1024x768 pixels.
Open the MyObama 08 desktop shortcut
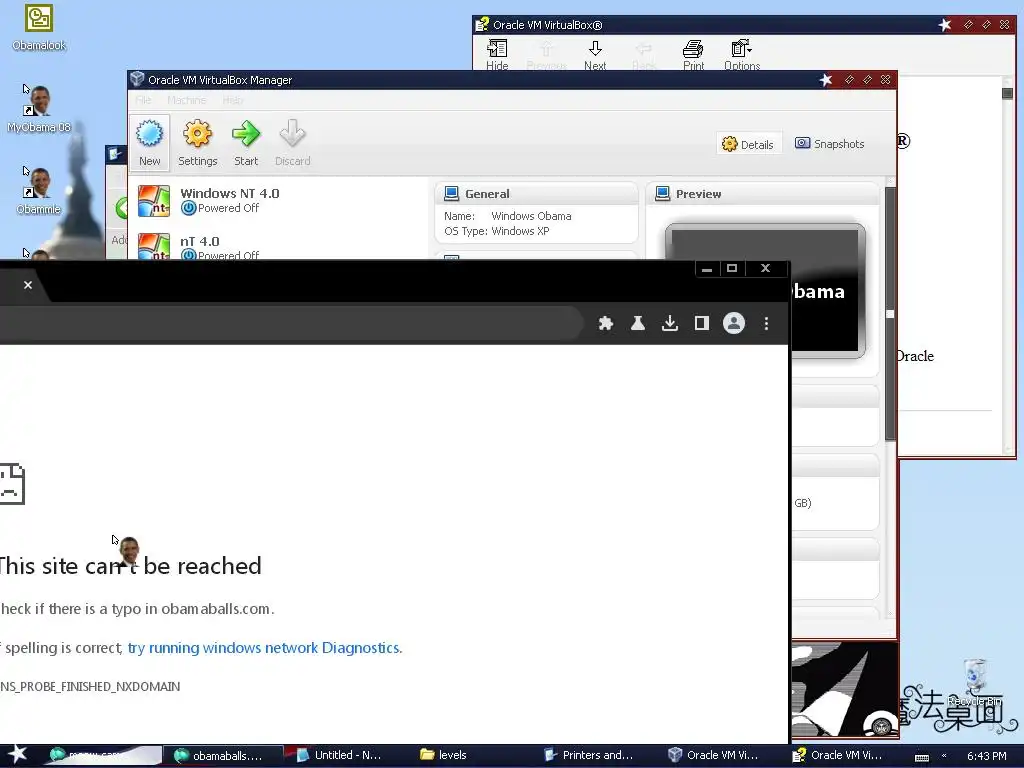[x=39, y=108]
